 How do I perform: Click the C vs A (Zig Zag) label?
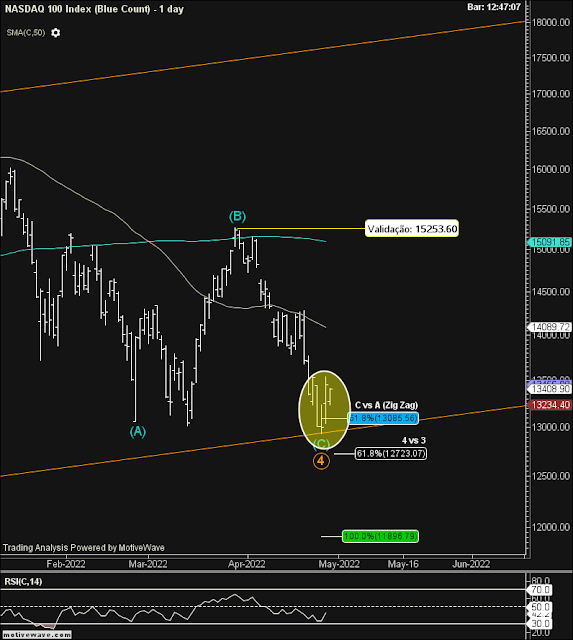[386, 405]
